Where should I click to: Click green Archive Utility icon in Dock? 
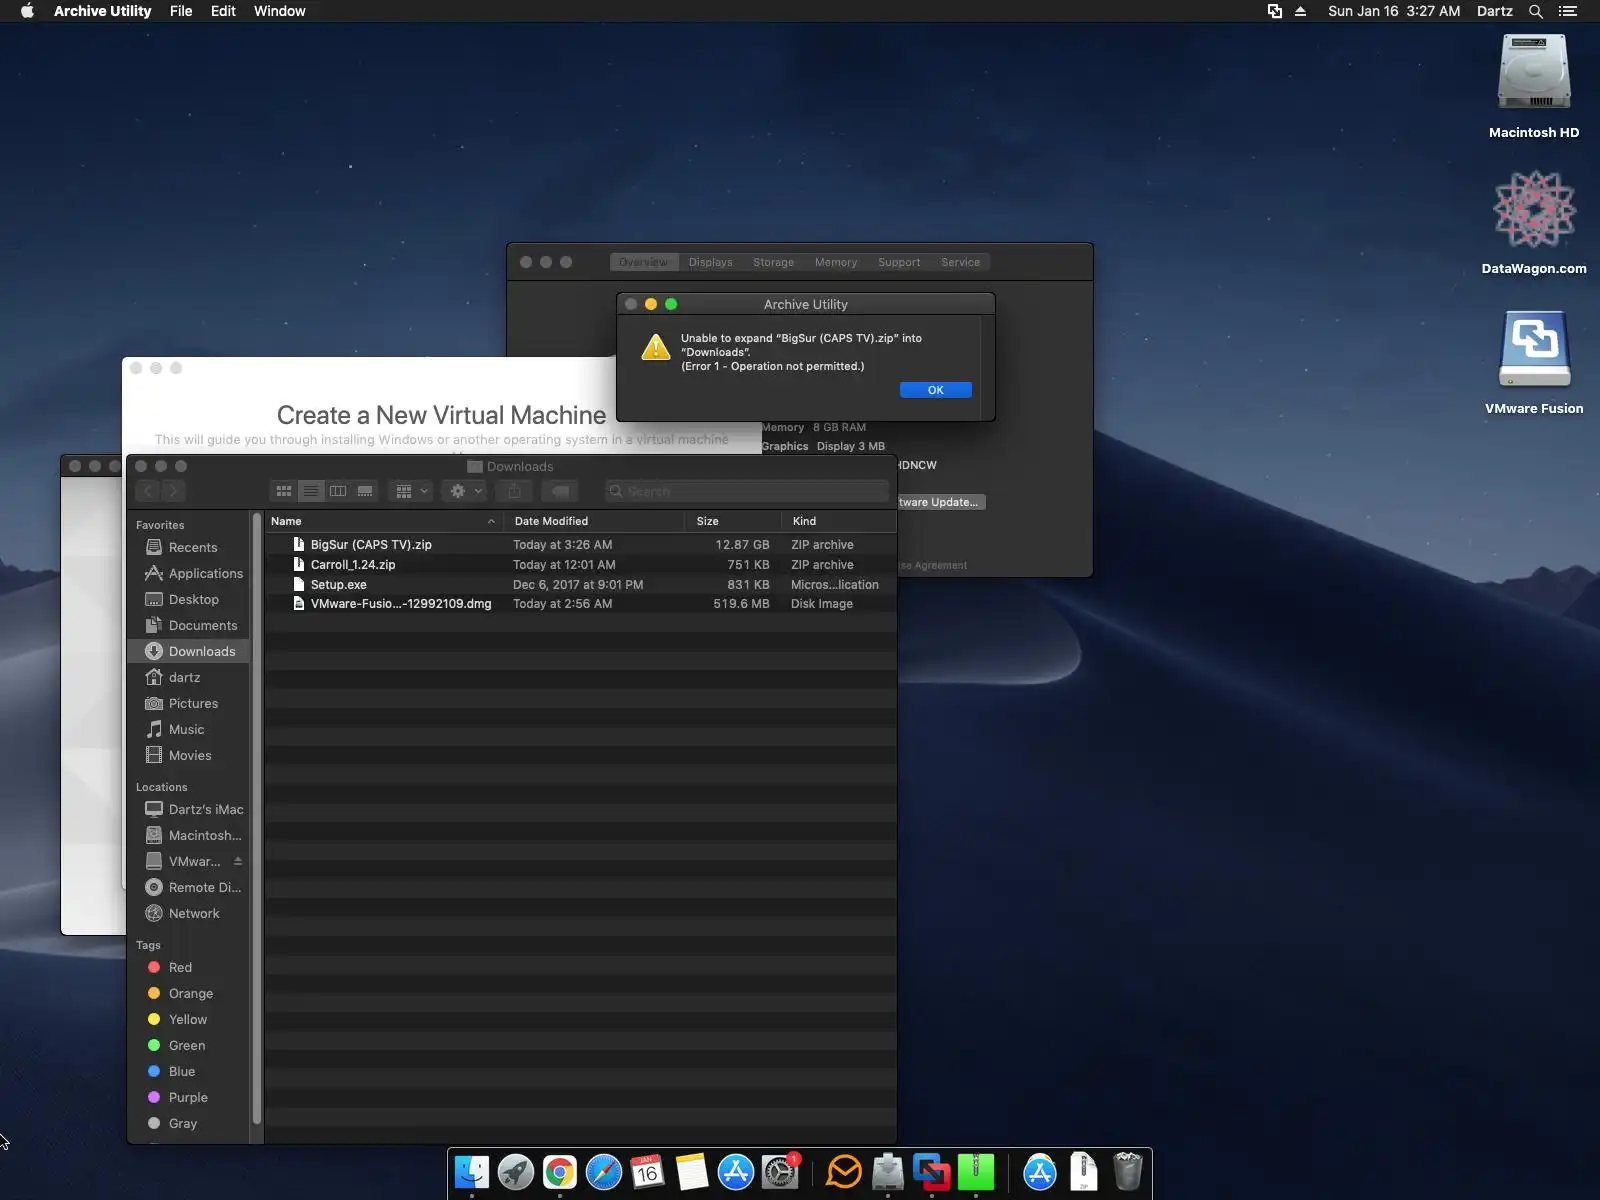point(976,1171)
